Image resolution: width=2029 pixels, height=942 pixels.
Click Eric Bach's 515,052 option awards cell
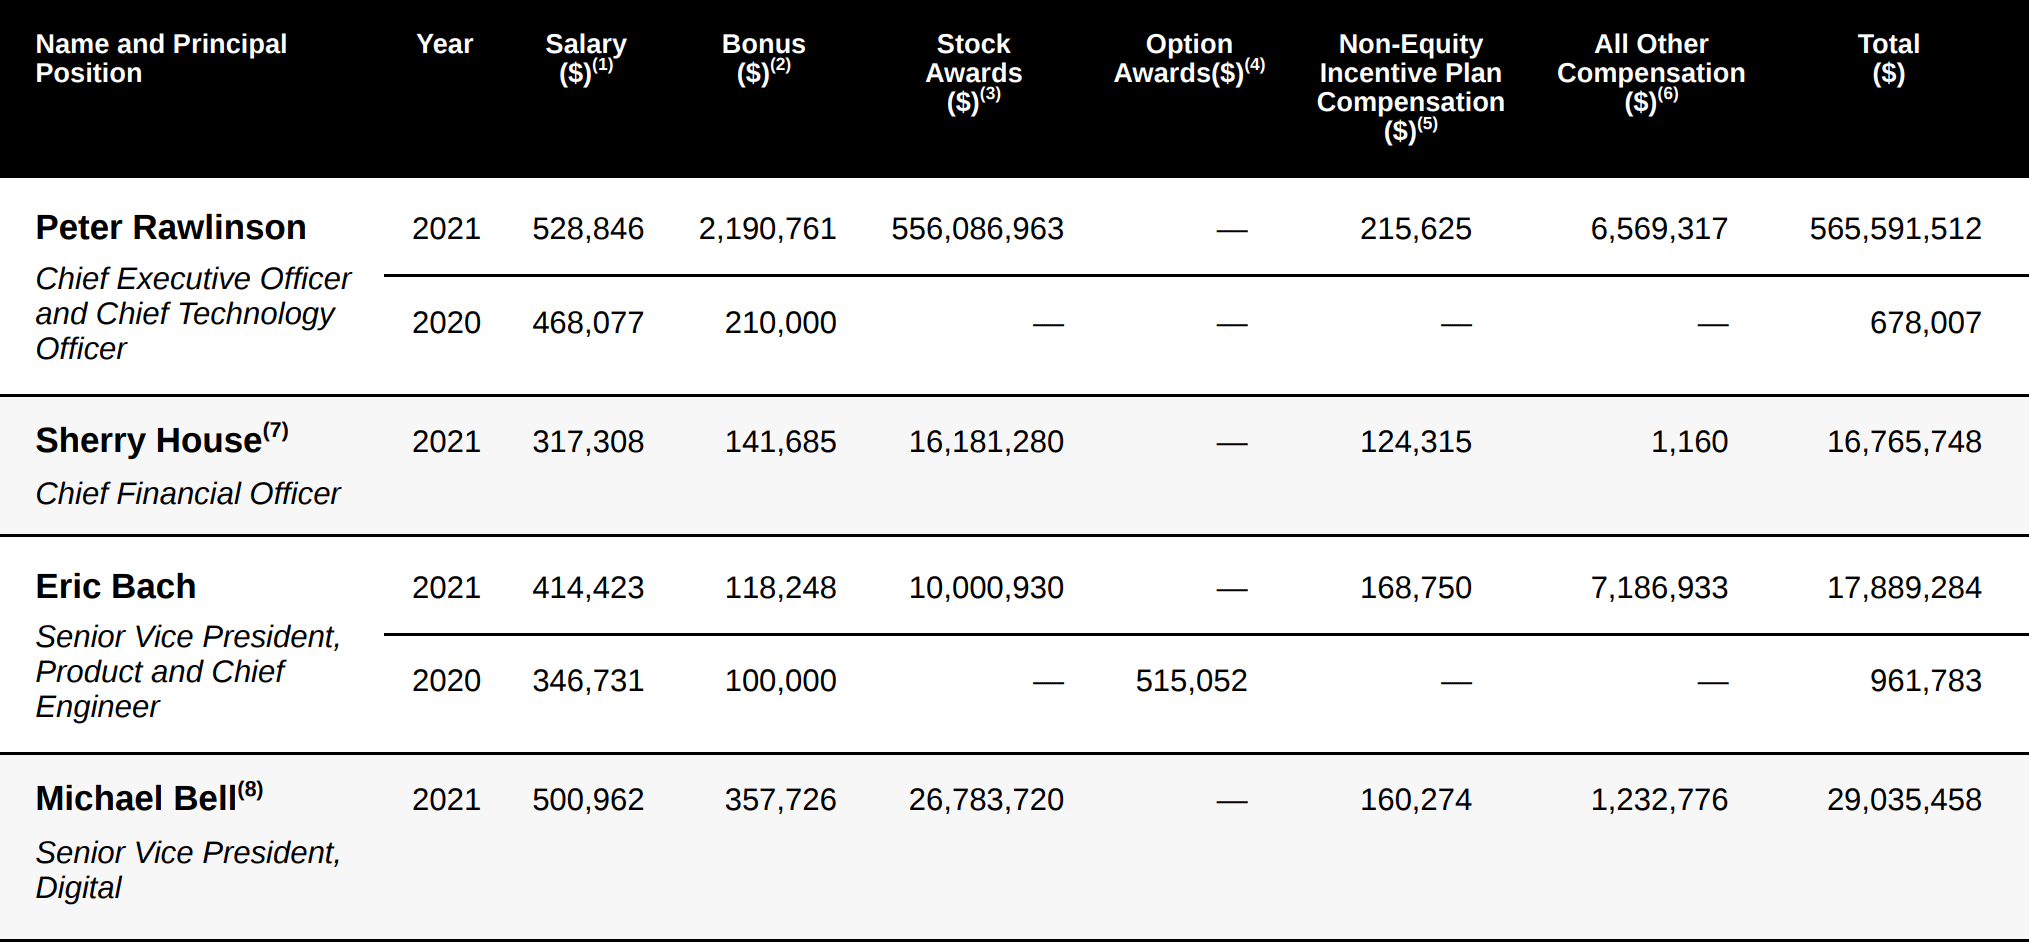pos(1191,681)
